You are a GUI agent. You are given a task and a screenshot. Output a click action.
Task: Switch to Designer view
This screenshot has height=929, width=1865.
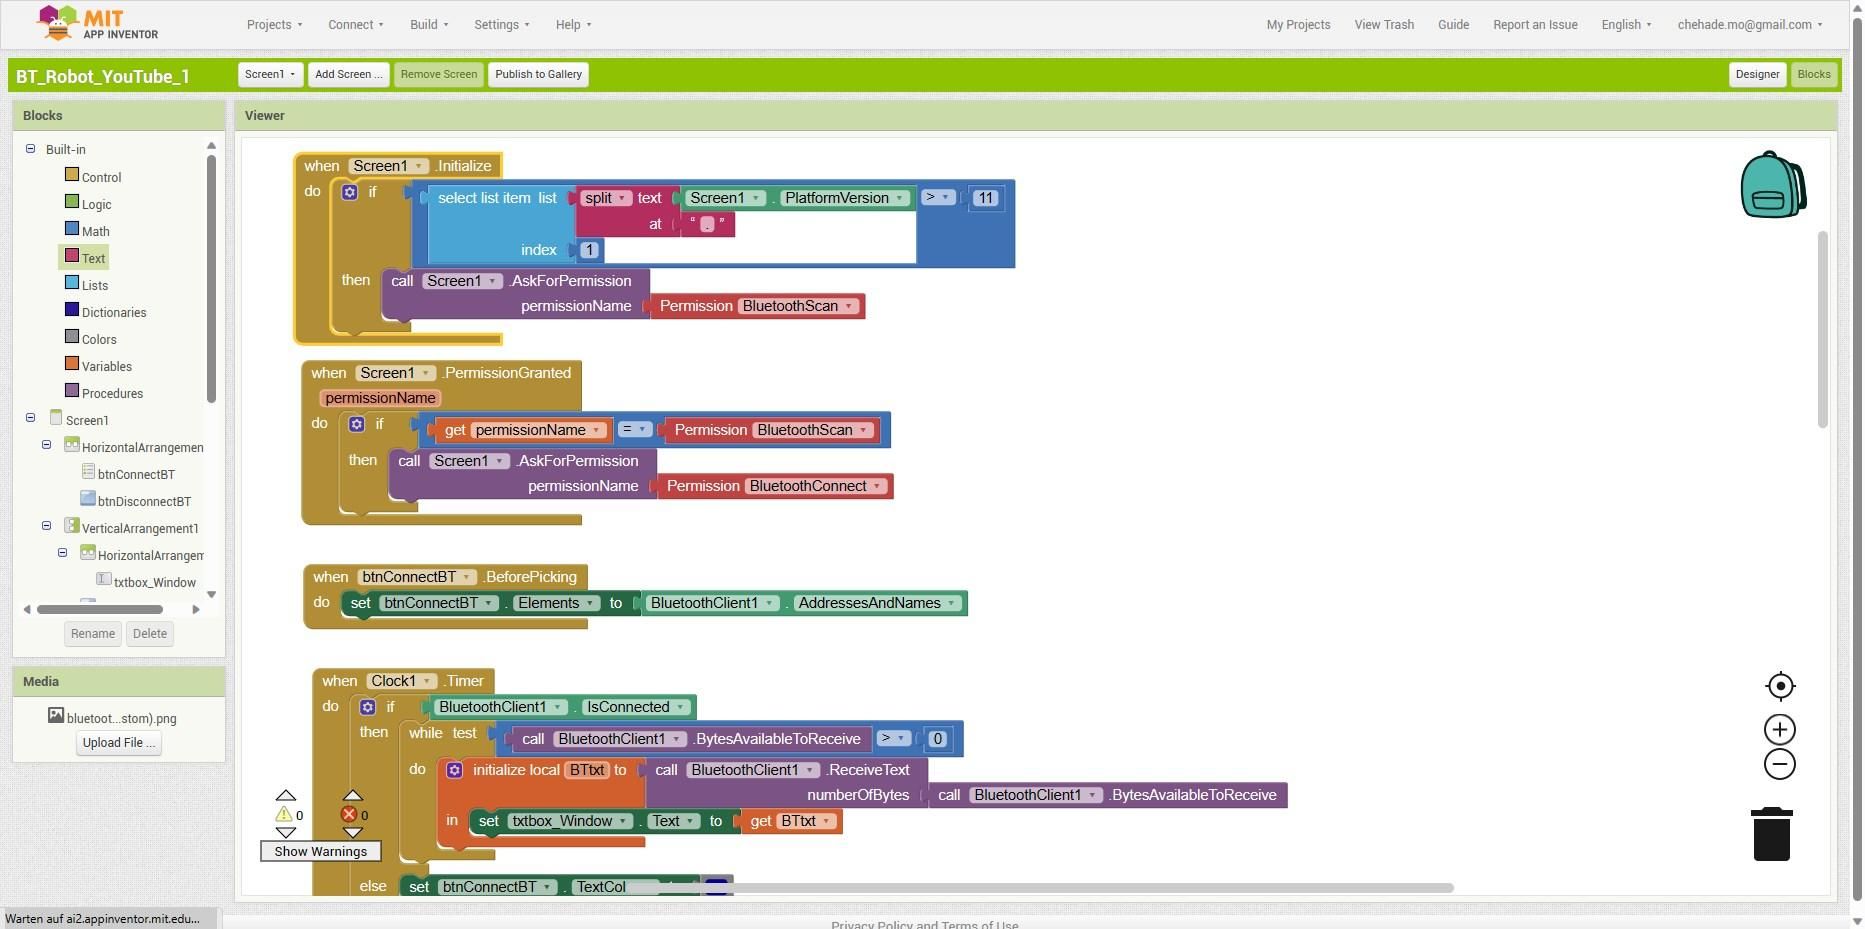pos(1757,74)
